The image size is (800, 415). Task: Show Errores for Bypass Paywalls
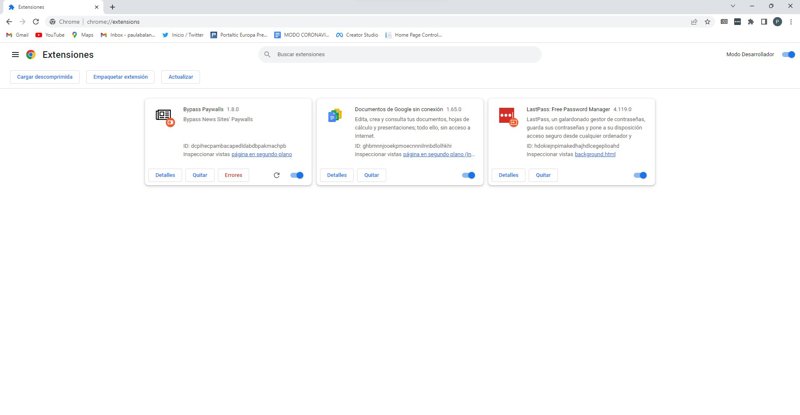(233, 175)
